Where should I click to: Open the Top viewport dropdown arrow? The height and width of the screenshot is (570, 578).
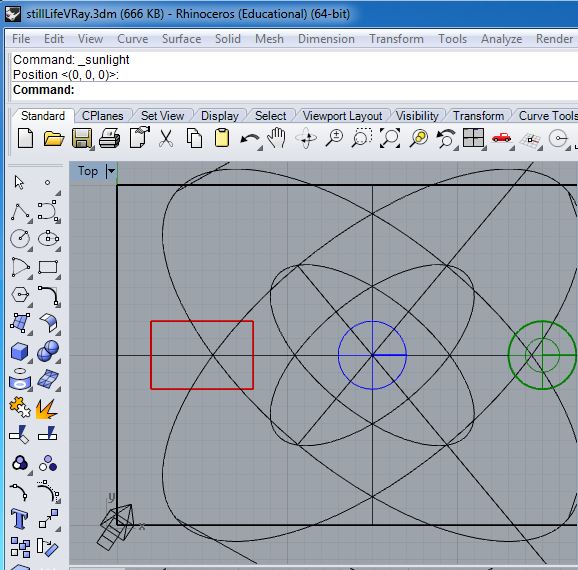click(x=111, y=171)
